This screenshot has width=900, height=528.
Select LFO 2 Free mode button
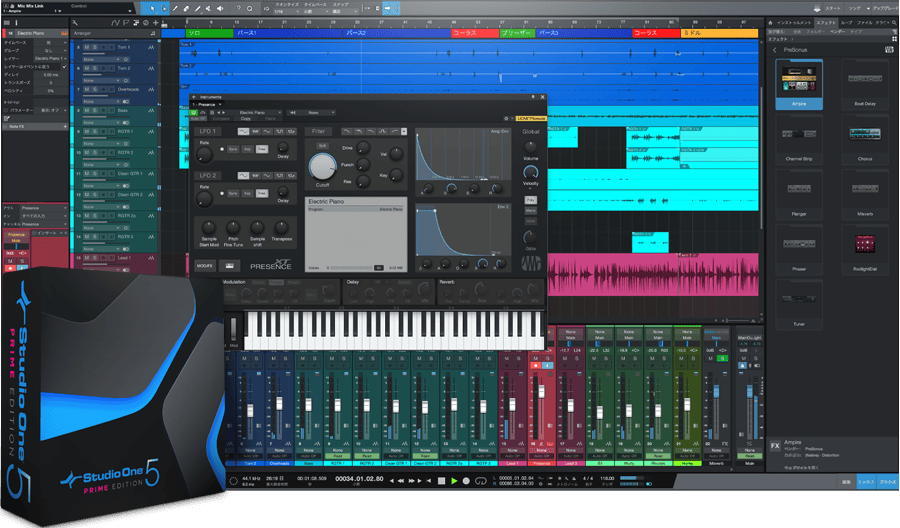pos(262,193)
